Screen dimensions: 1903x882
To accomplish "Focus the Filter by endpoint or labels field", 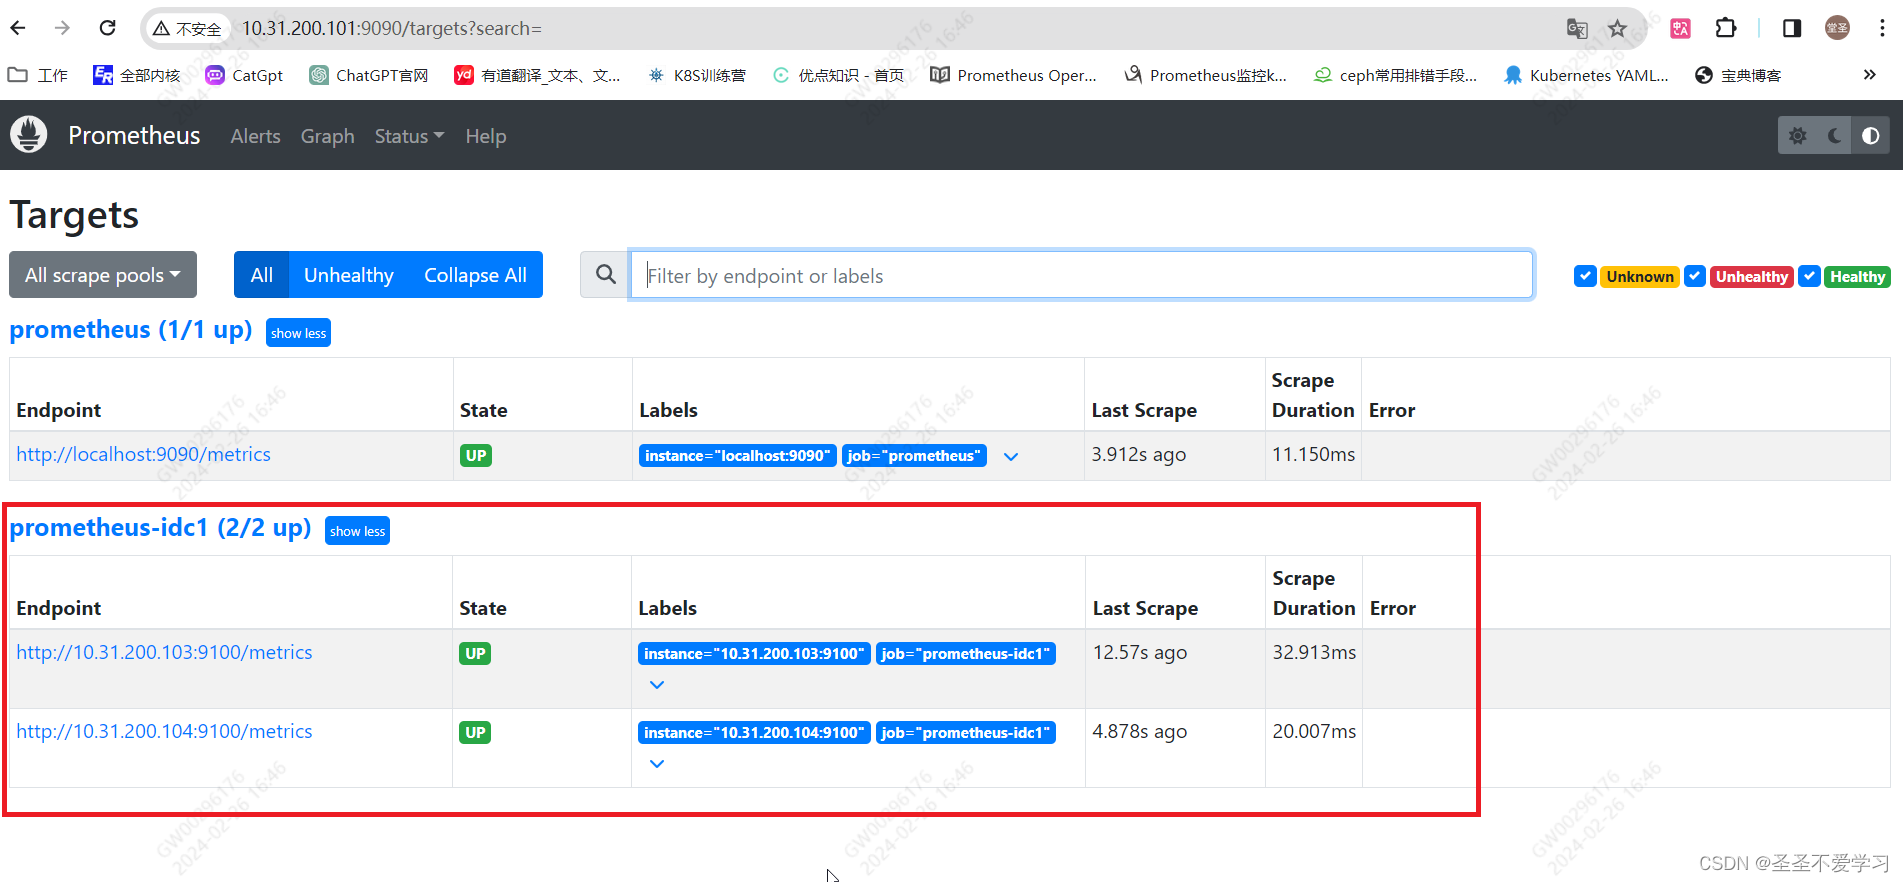I will [x=1081, y=275].
